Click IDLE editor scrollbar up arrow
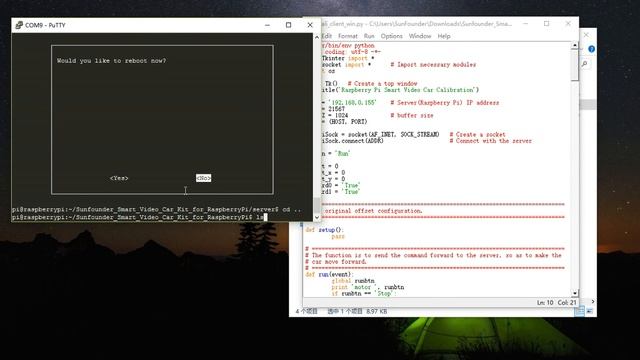The width and height of the screenshot is (640, 360). pos(575,45)
